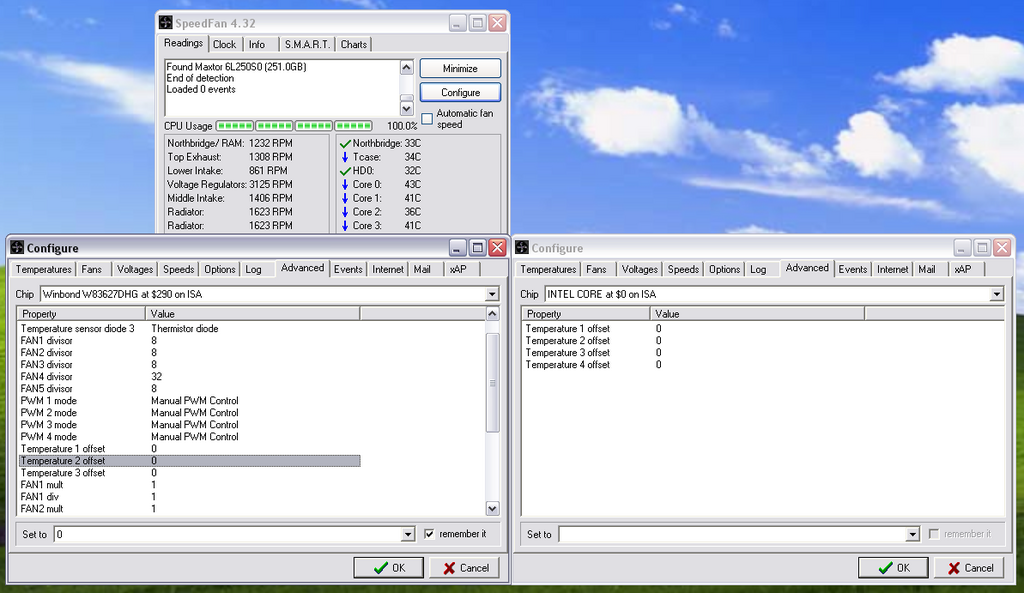Open the Events tab in the INTEL CORE Configure window

pyautogui.click(x=853, y=269)
